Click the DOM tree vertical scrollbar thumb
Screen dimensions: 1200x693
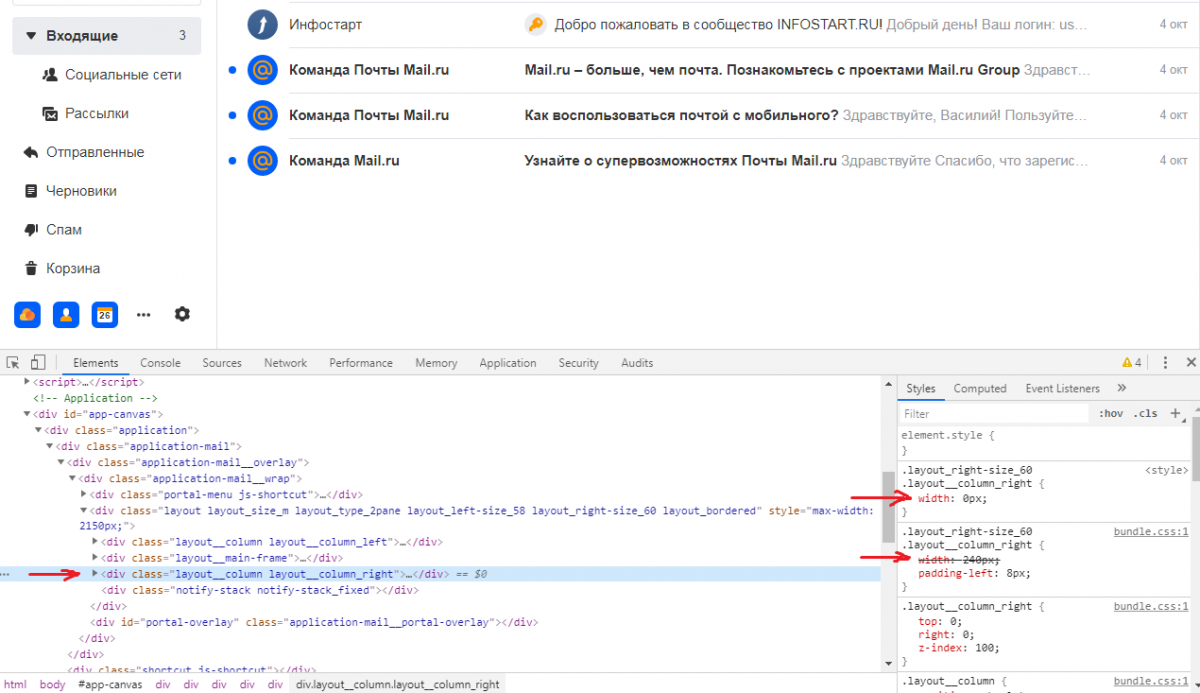[888, 506]
